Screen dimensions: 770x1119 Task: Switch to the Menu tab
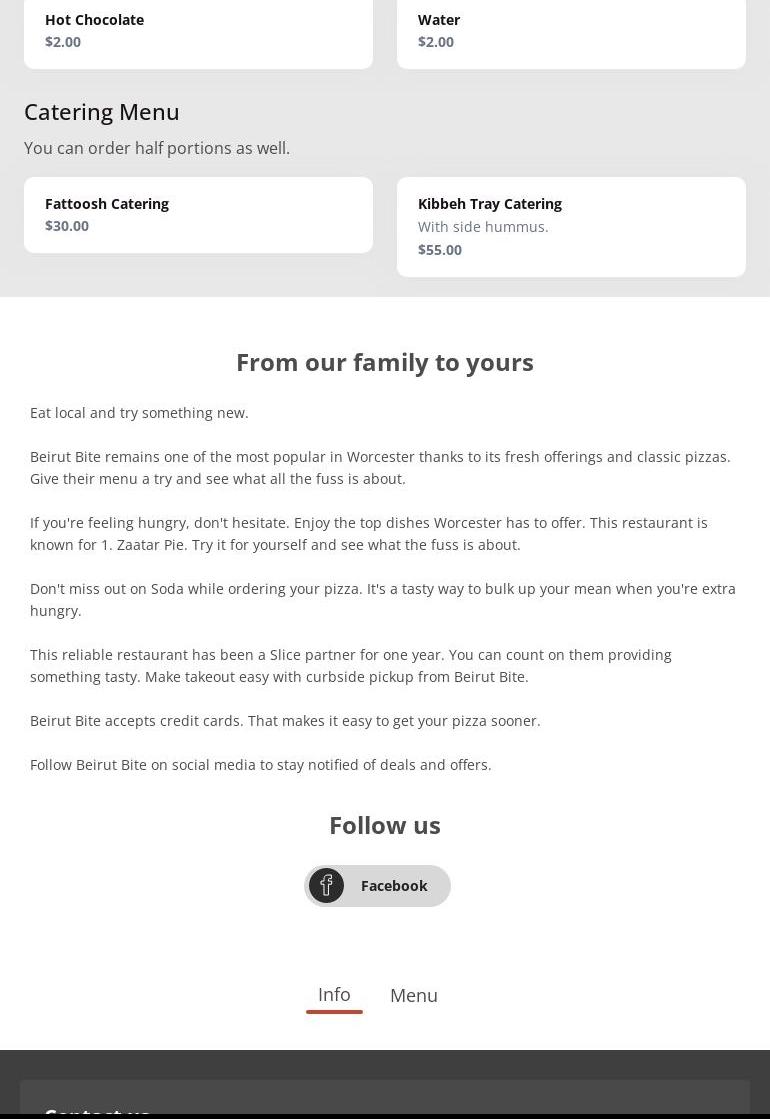(x=414, y=995)
